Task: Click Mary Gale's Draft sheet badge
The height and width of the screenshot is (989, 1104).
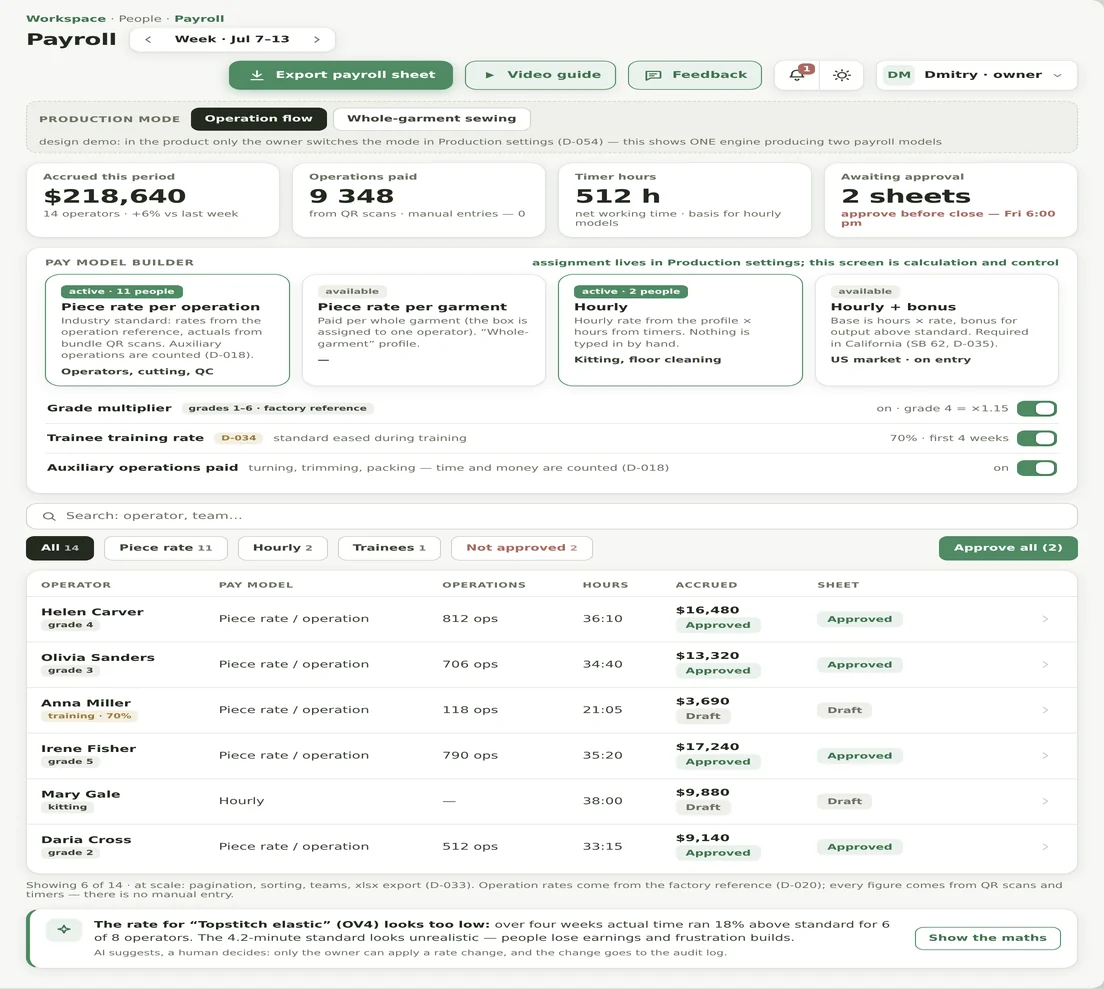Action: click(844, 801)
